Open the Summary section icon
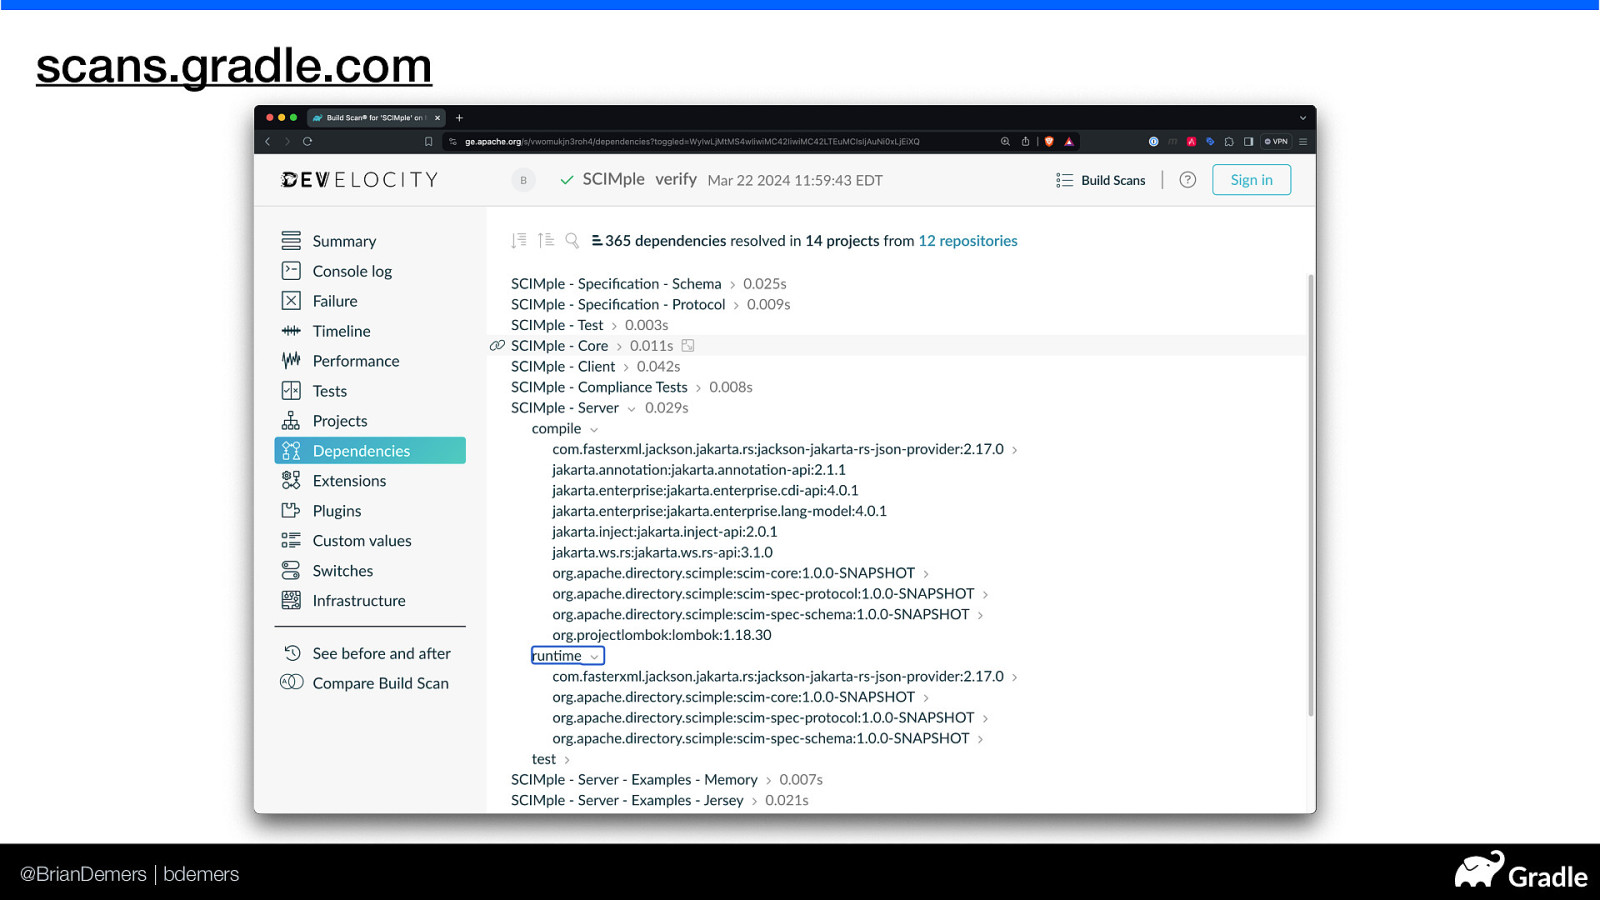Screen dimensions: 1600x900 [x=291, y=241]
